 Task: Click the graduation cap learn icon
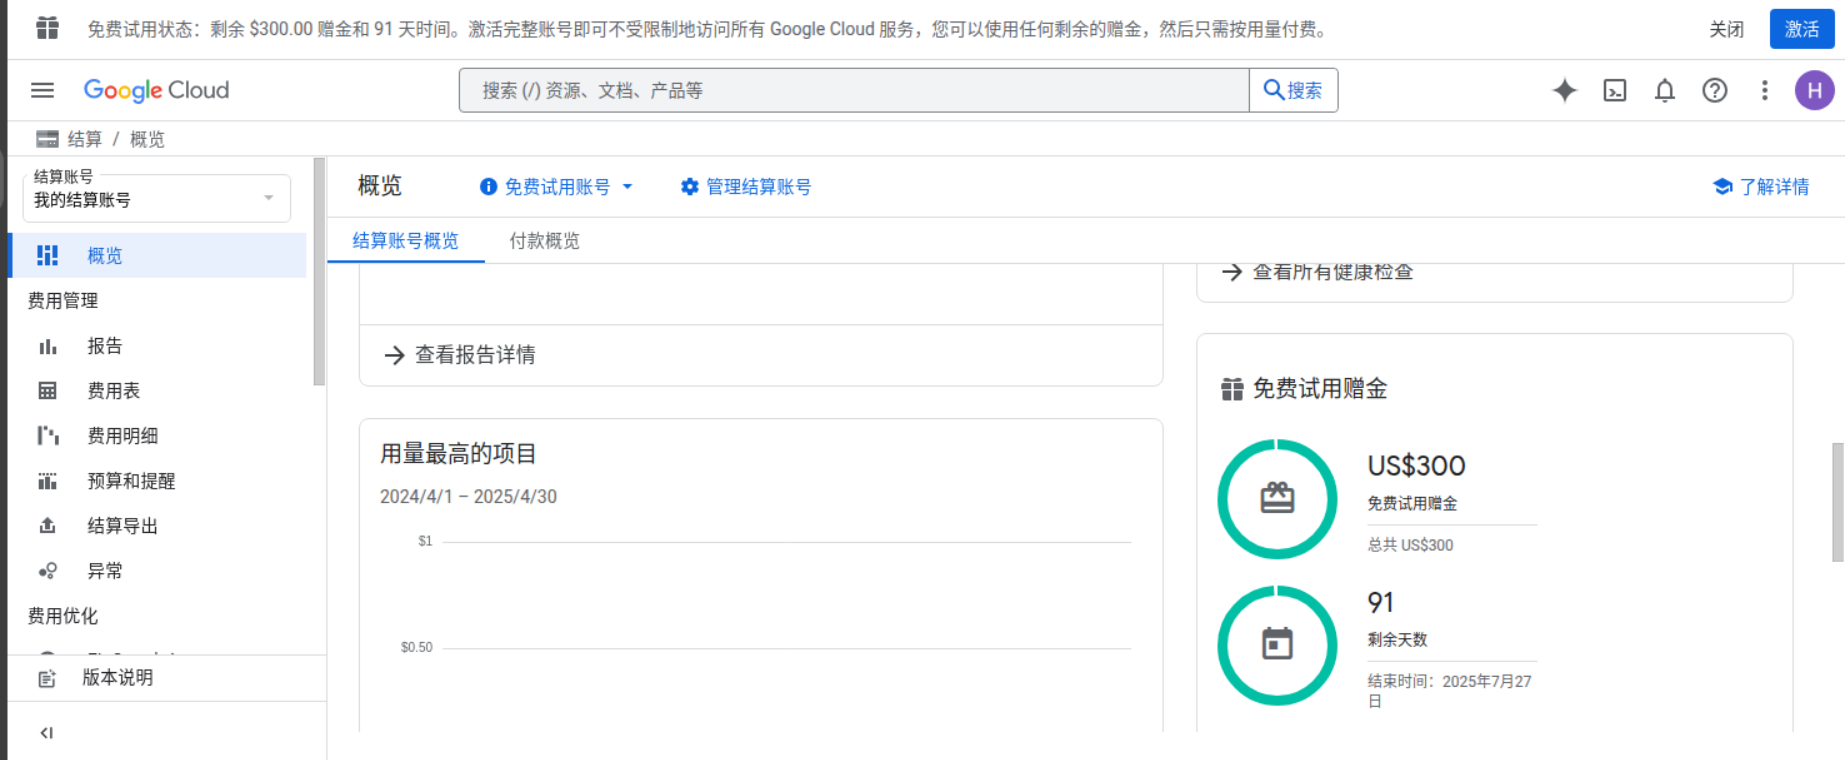(x=1722, y=187)
